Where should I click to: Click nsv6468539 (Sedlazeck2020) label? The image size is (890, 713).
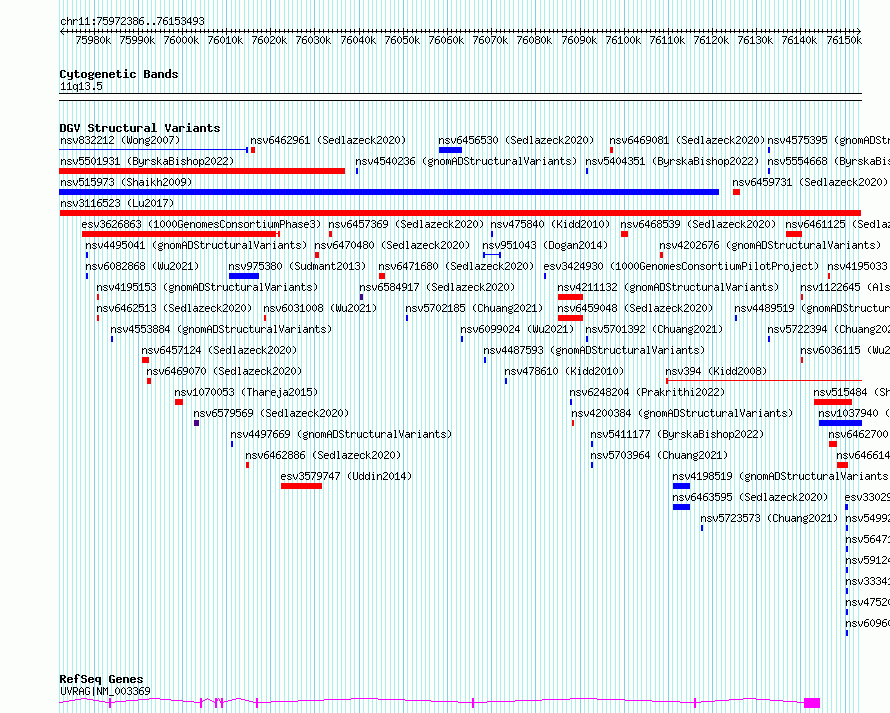698,224
